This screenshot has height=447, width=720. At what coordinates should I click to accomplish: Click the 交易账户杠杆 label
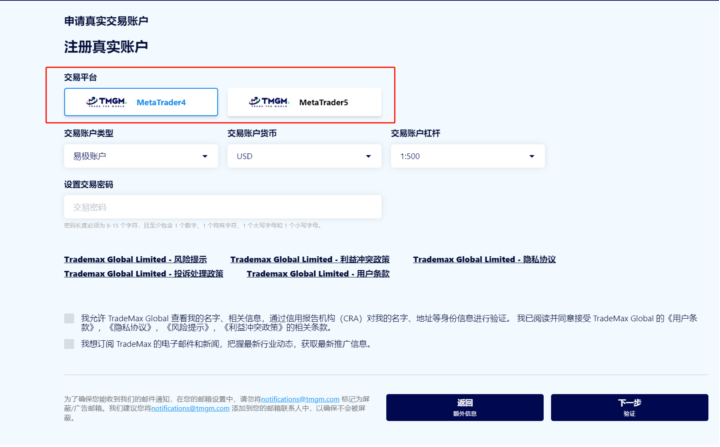(x=416, y=133)
